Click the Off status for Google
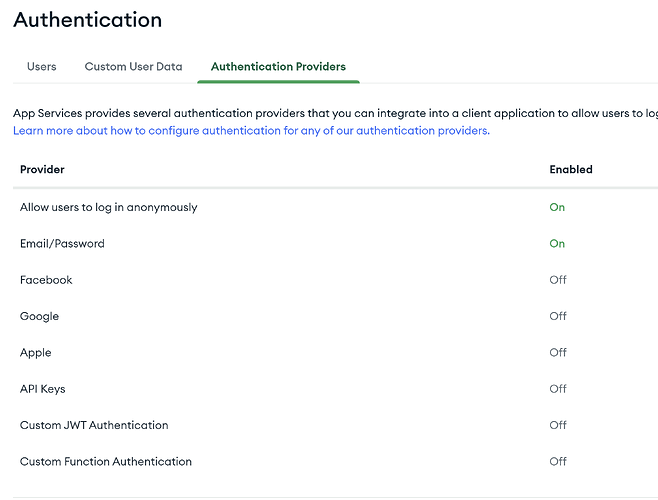 click(x=558, y=317)
